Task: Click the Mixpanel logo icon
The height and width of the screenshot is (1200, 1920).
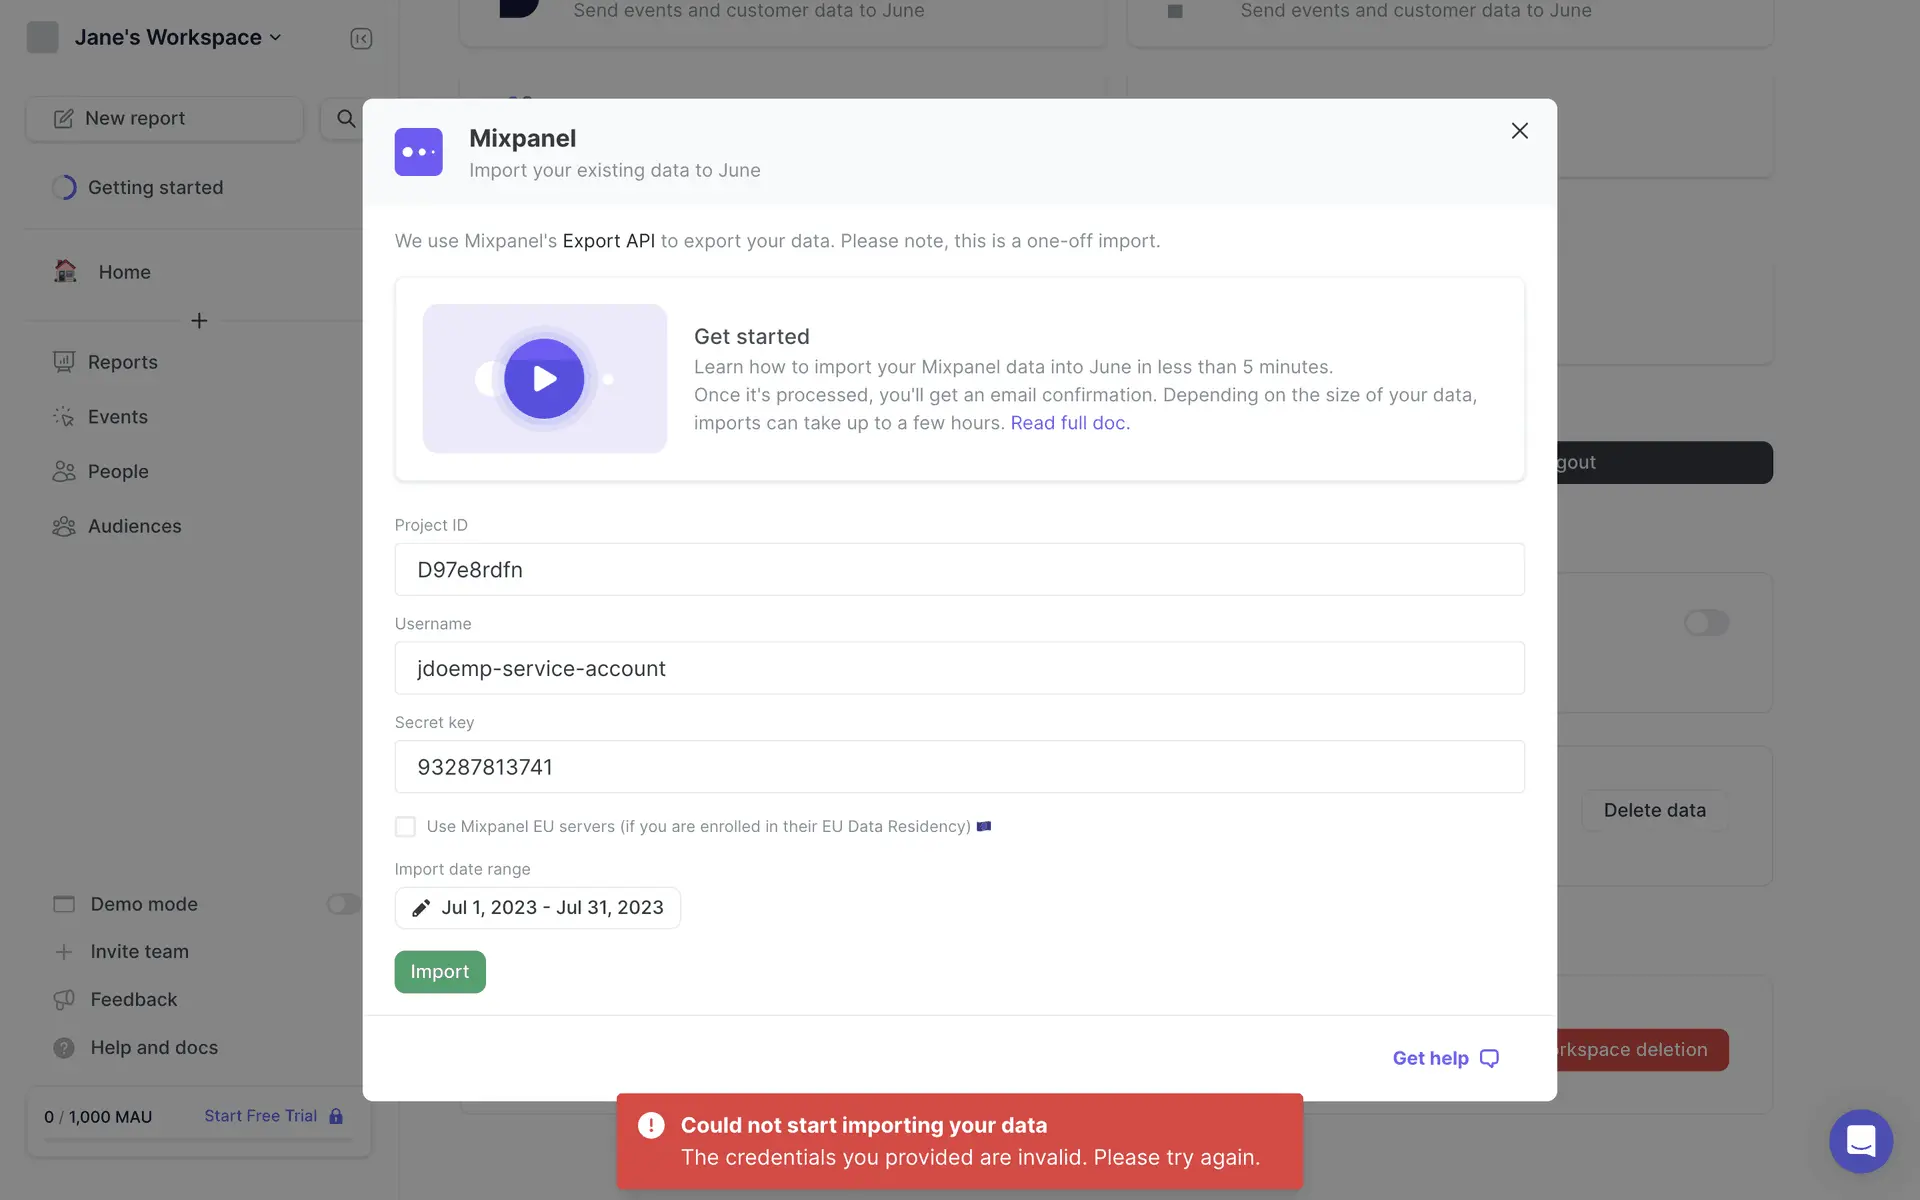Action: (418, 152)
